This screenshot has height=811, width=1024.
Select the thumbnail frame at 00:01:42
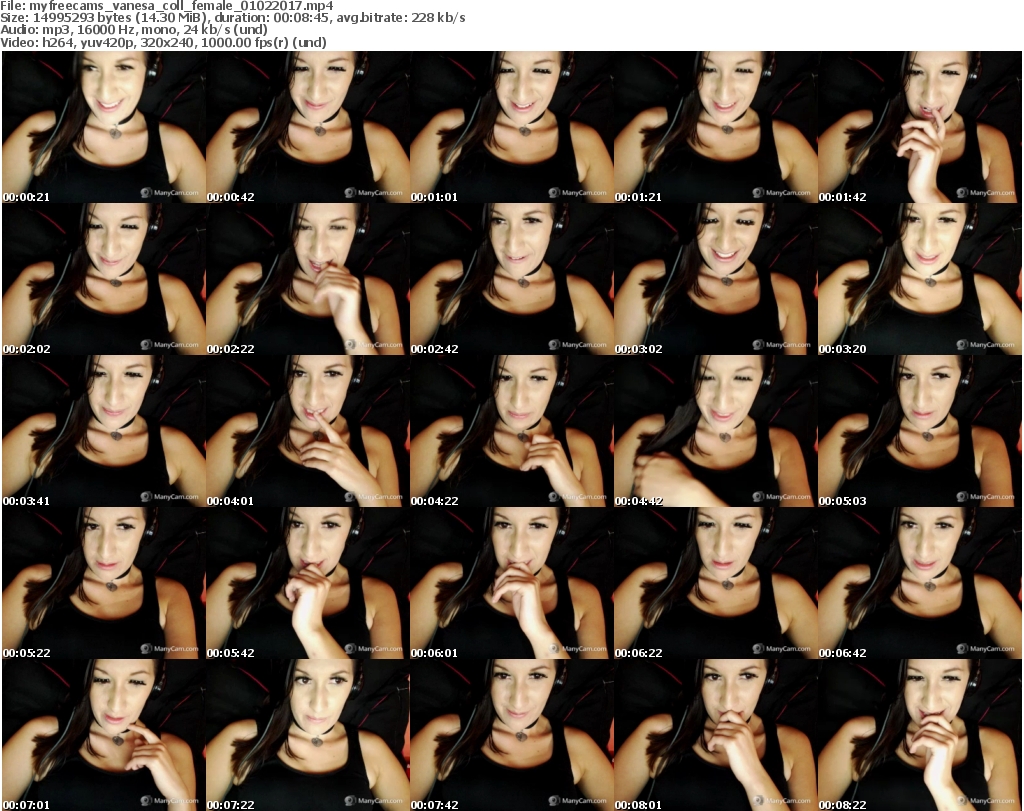coord(920,127)
